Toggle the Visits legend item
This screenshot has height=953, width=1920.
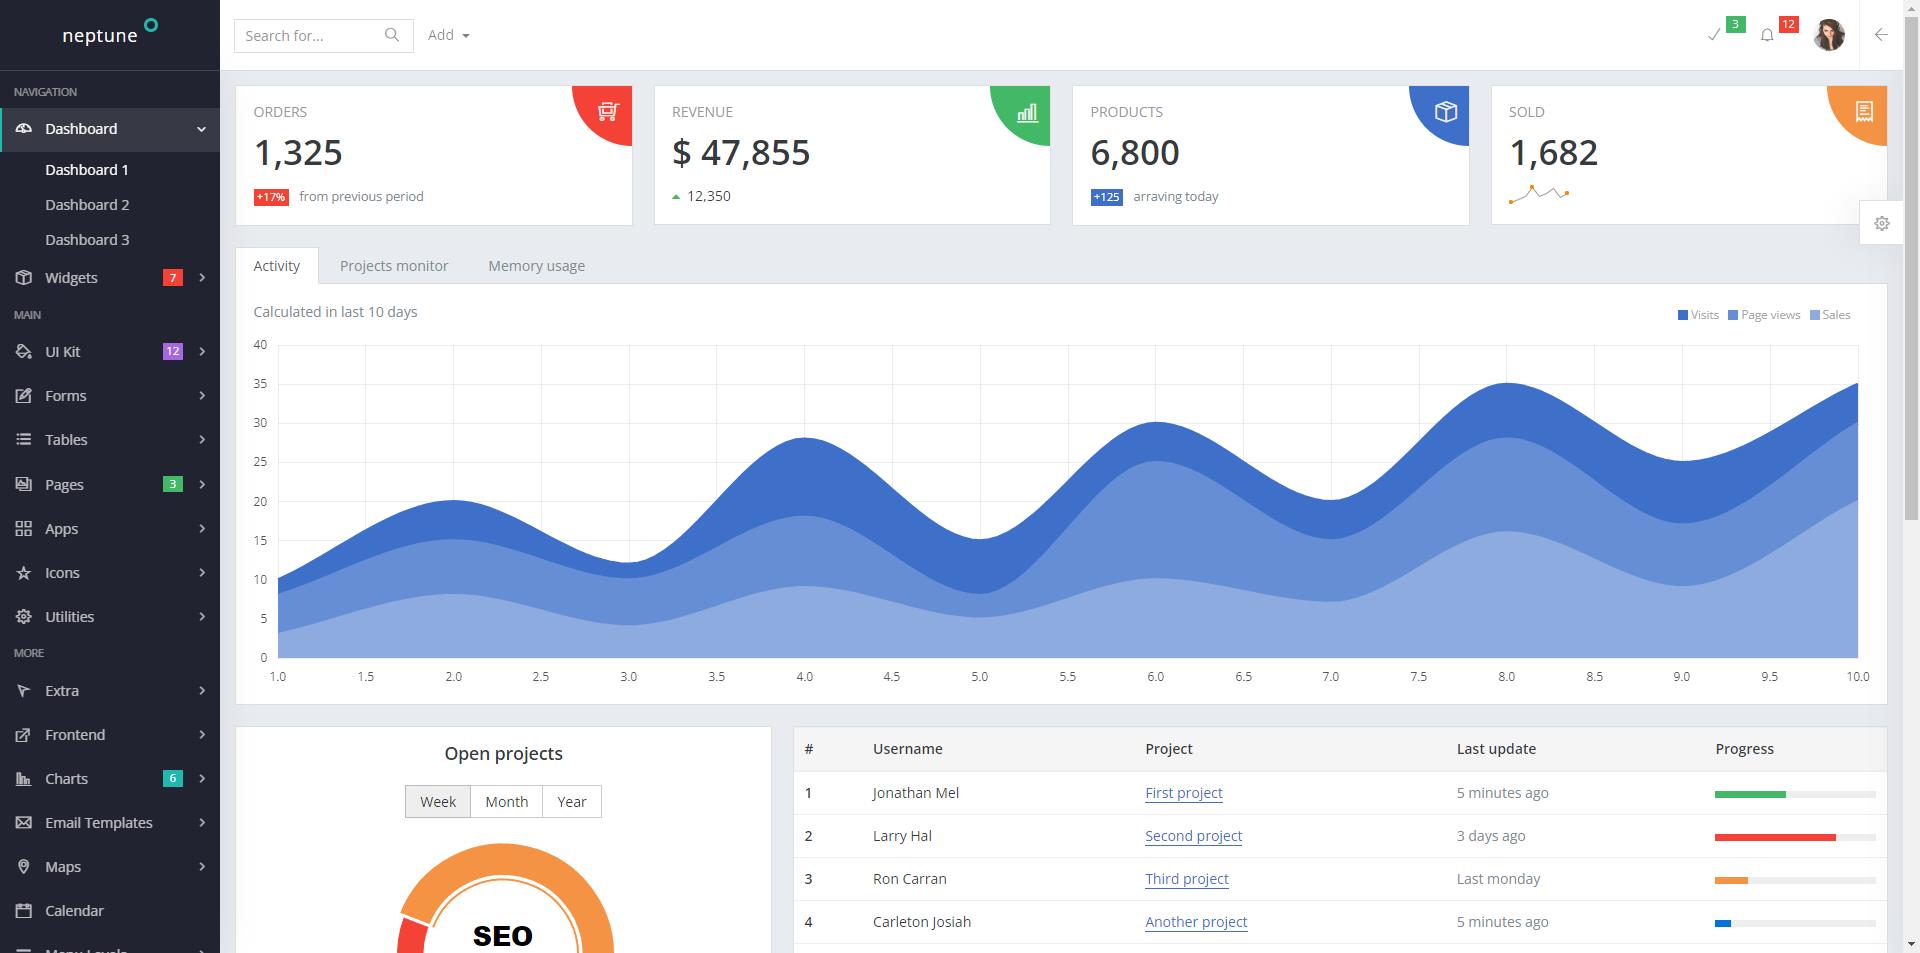point(1698,315)
